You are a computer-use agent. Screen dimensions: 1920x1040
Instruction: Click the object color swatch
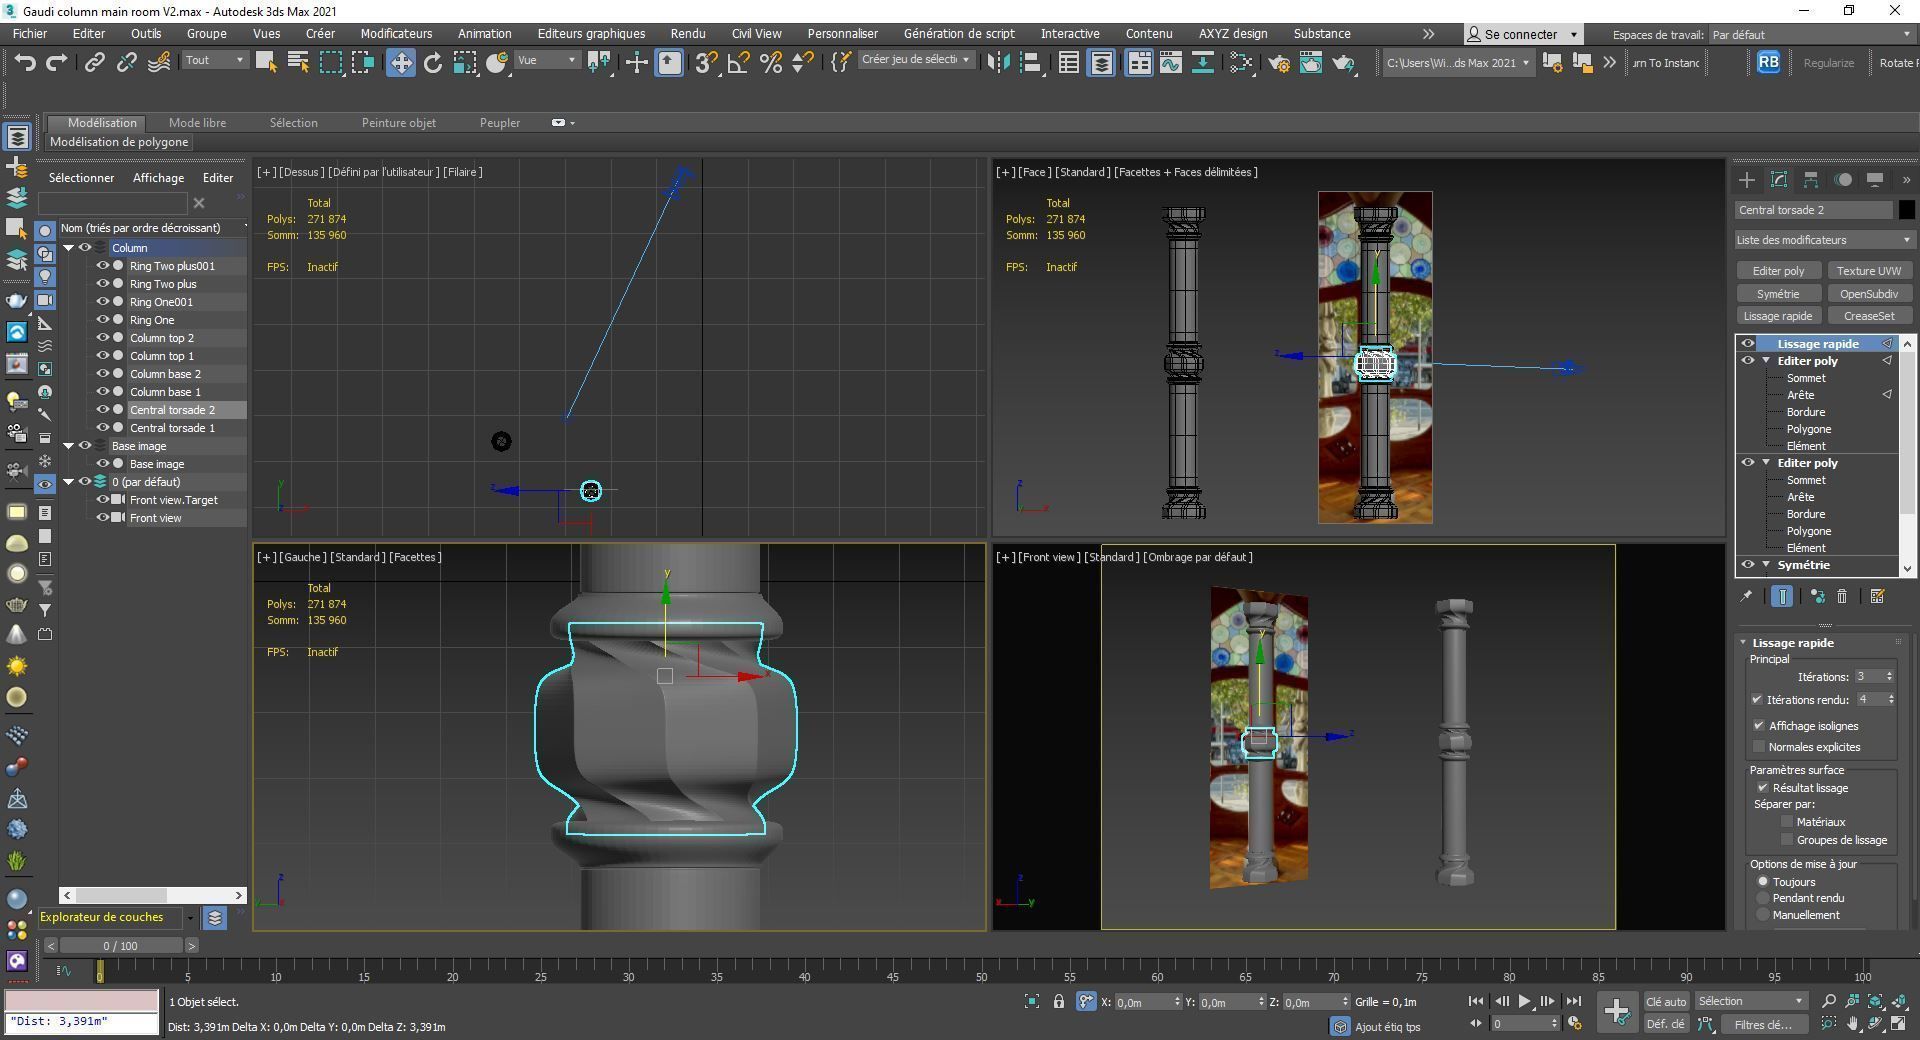point(1906,210)
